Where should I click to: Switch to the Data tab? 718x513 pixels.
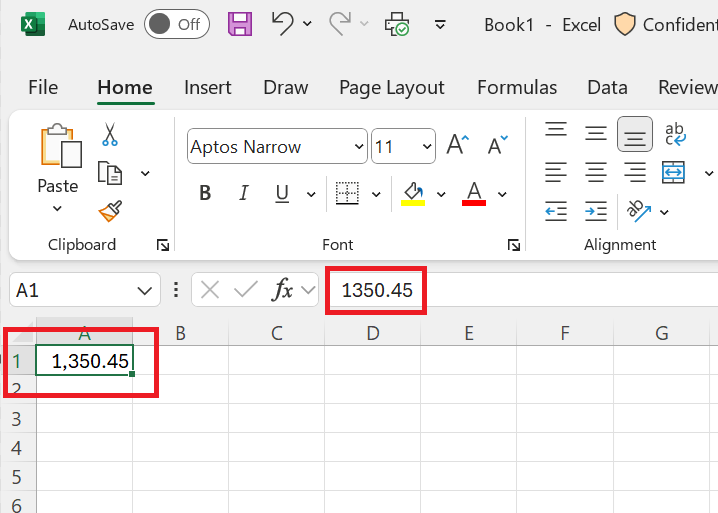(x=607, y=87)
